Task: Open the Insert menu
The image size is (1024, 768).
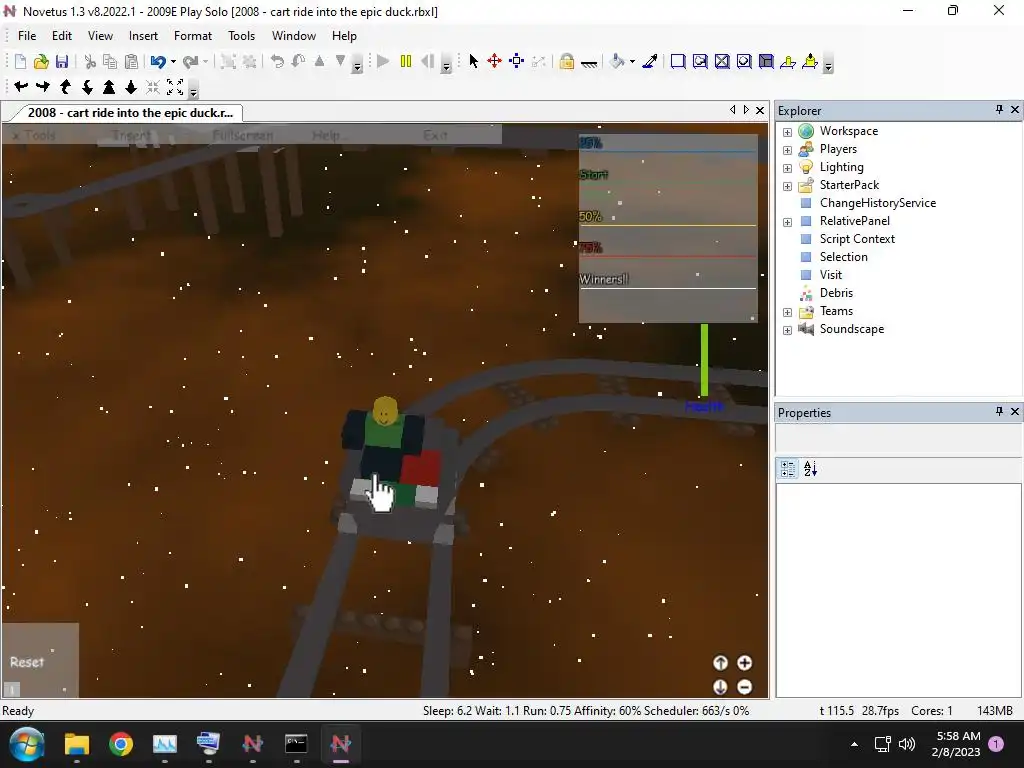Action: coord(143,36)
